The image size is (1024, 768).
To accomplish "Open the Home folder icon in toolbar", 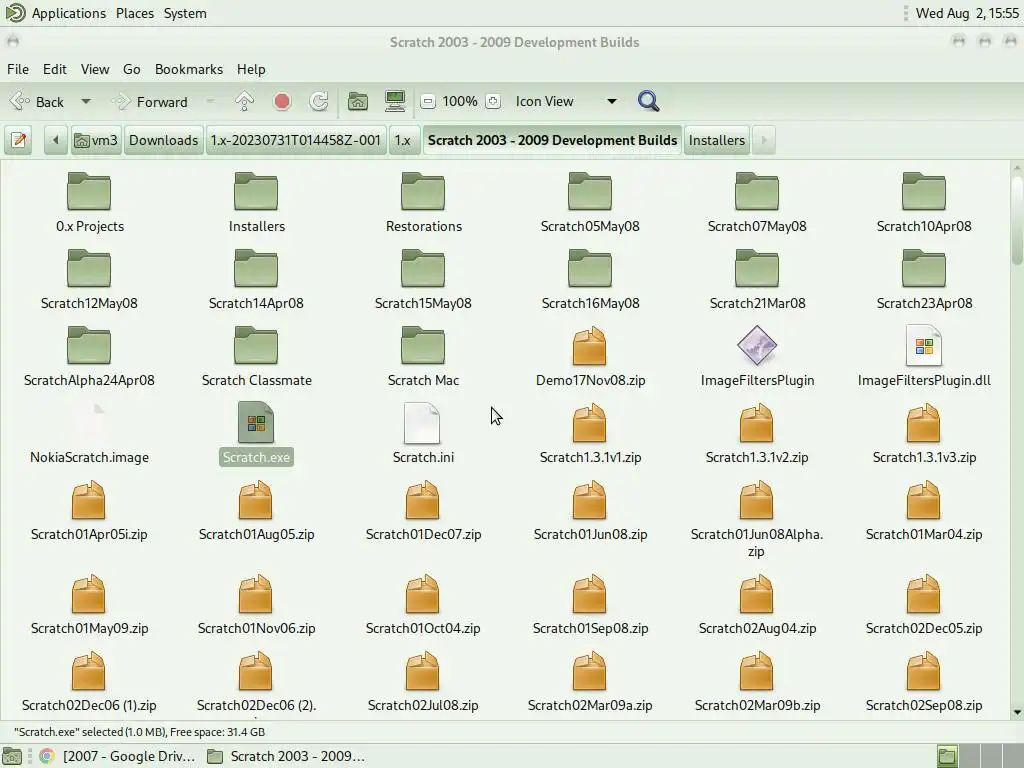I will tap(357, 101).
